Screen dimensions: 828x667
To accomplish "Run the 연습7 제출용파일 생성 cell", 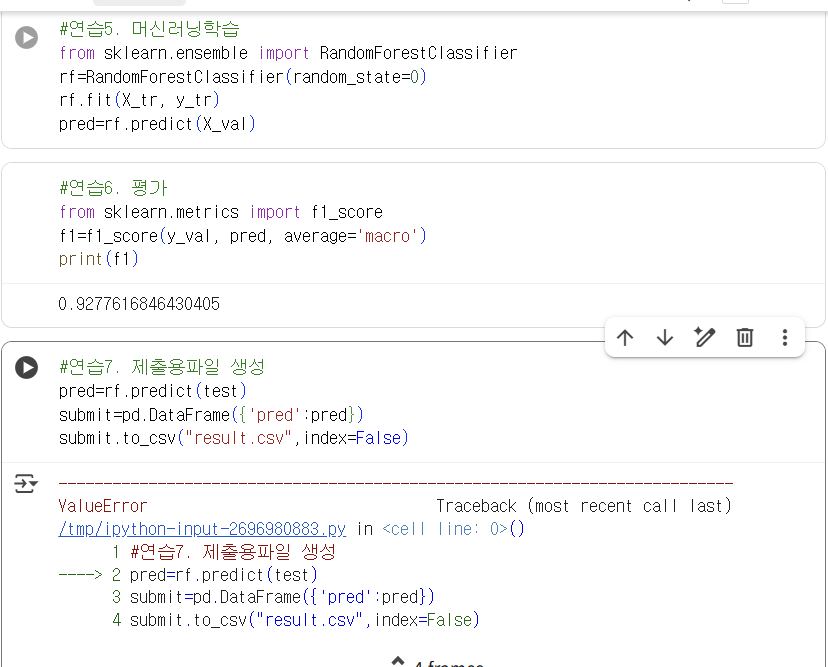I will (x=26, y=367).
